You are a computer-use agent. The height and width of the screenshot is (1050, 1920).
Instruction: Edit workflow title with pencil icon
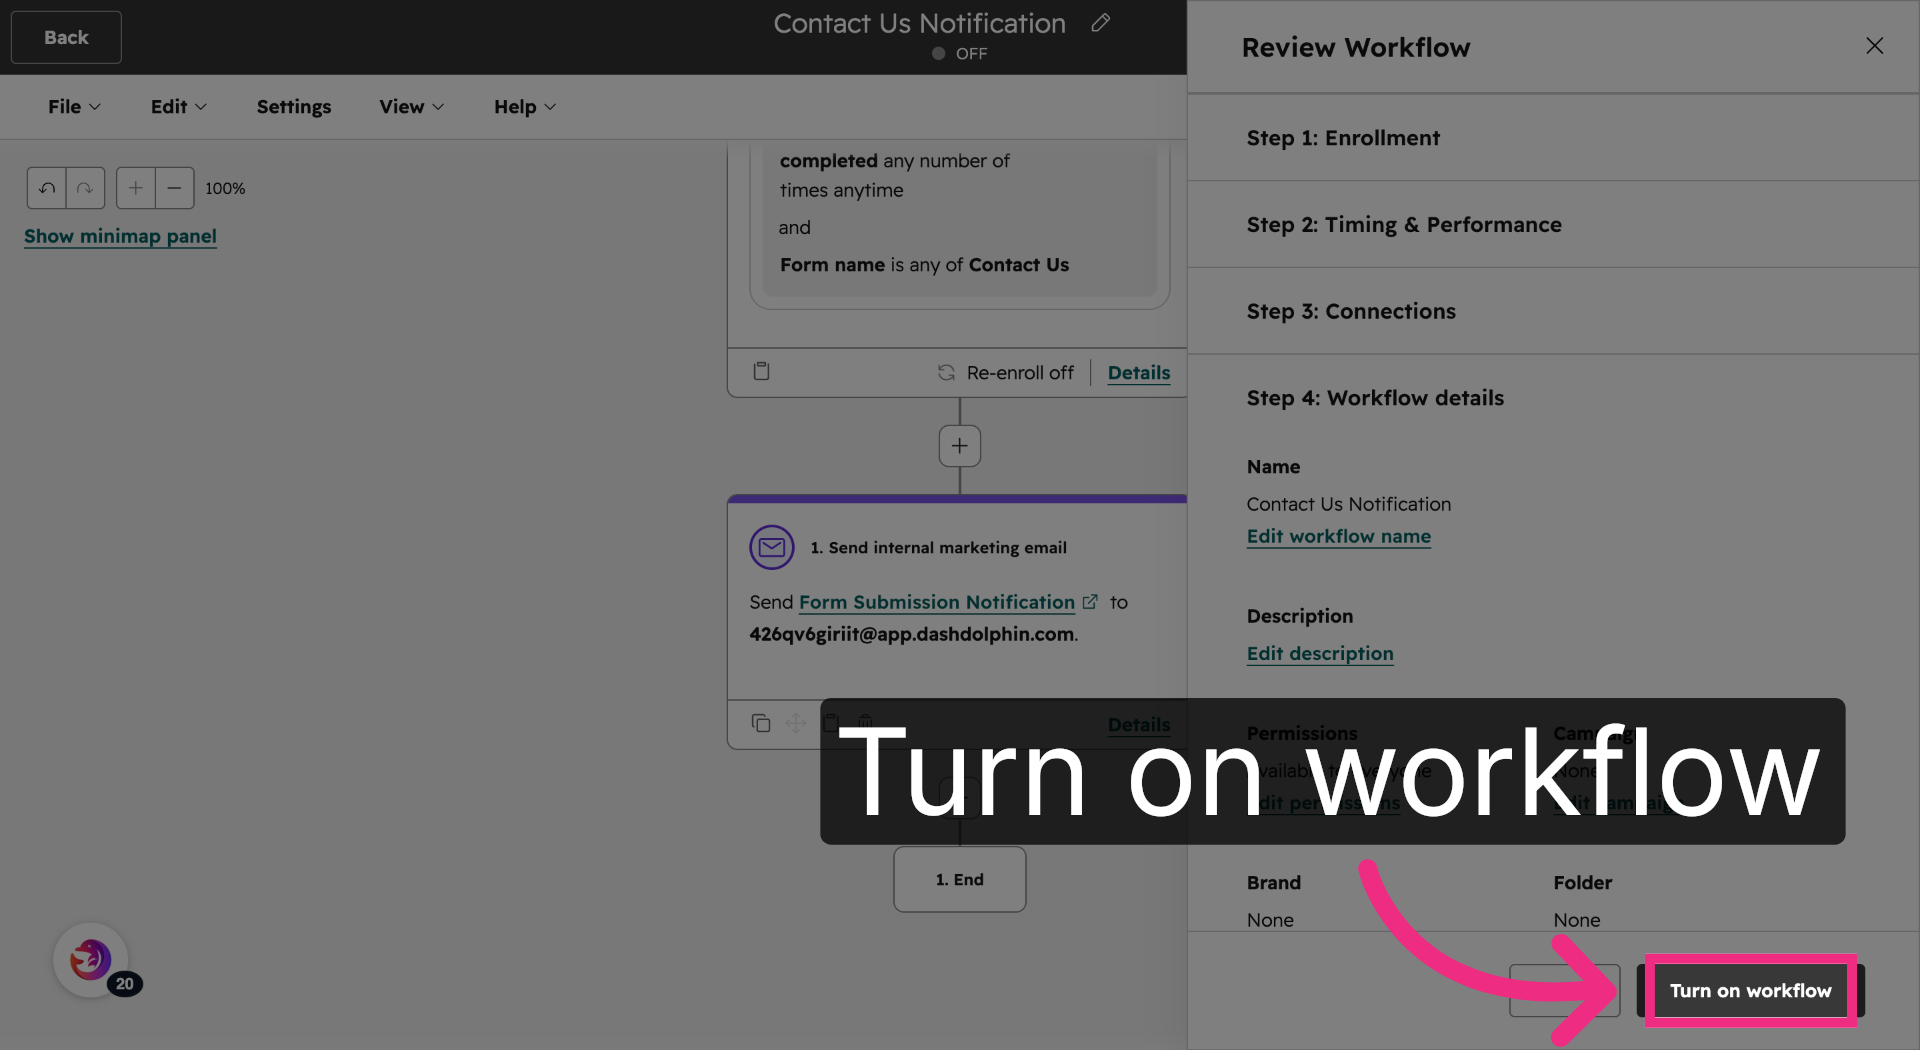point(1100,23)
